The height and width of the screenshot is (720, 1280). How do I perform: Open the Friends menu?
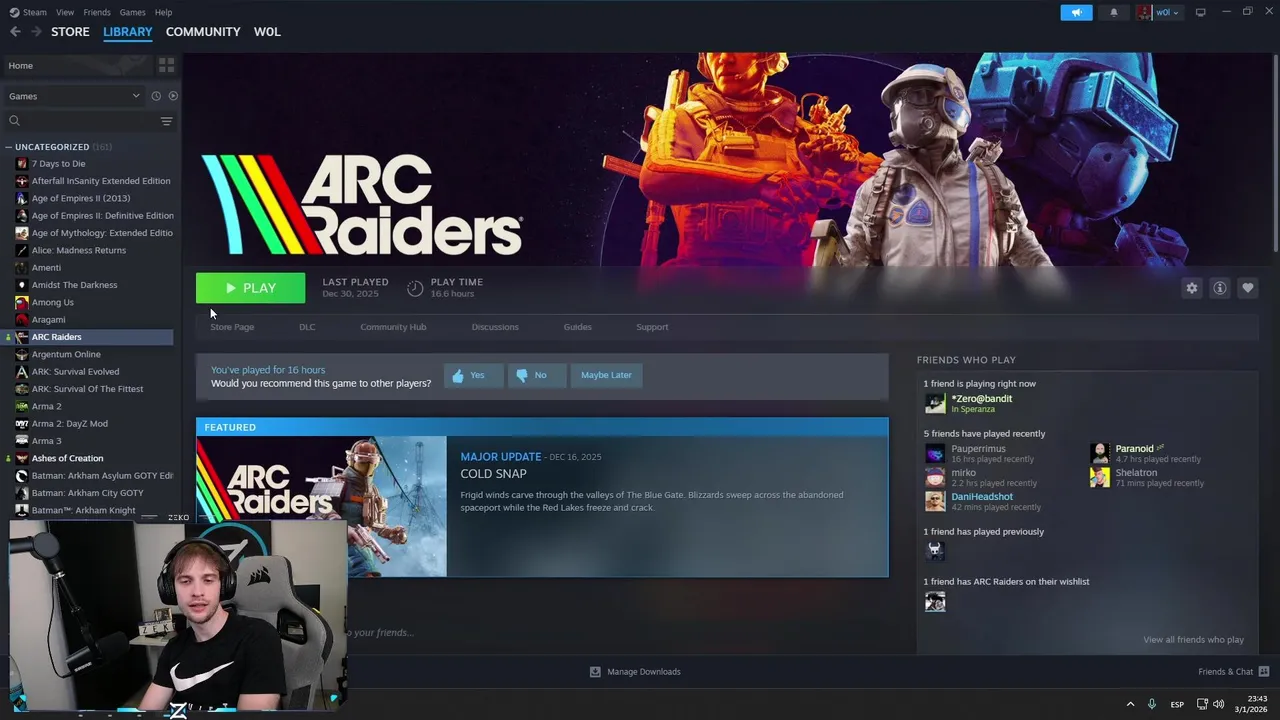click(97, 12)
